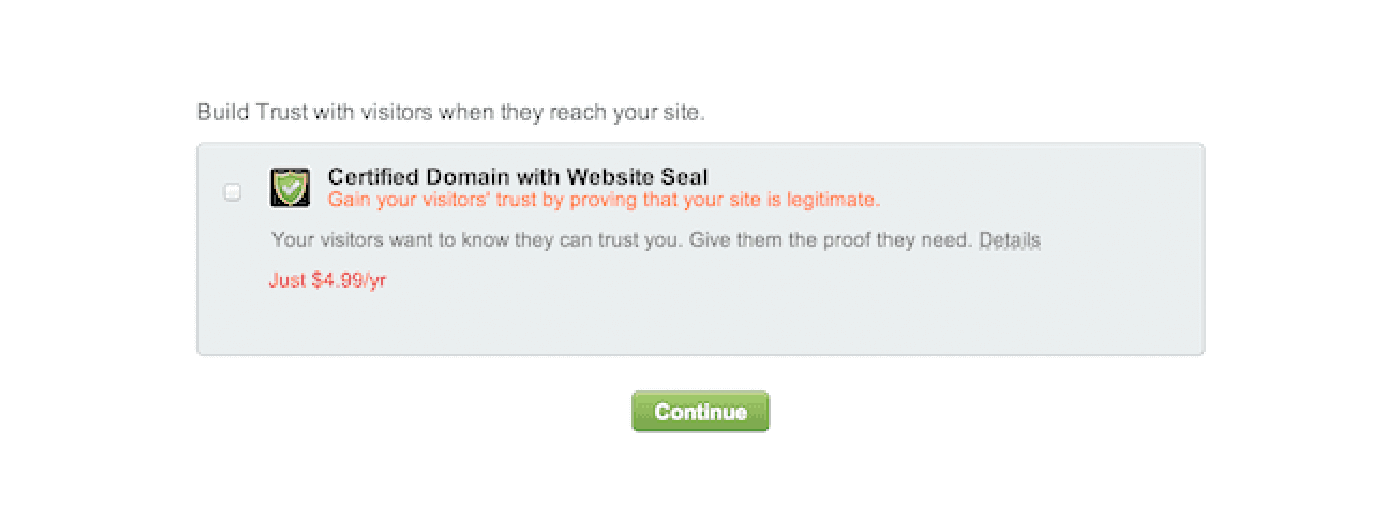Select the Website Seal add-on checkbox
The width and height of the screenshot is (1400, 520).
(232, 192)
